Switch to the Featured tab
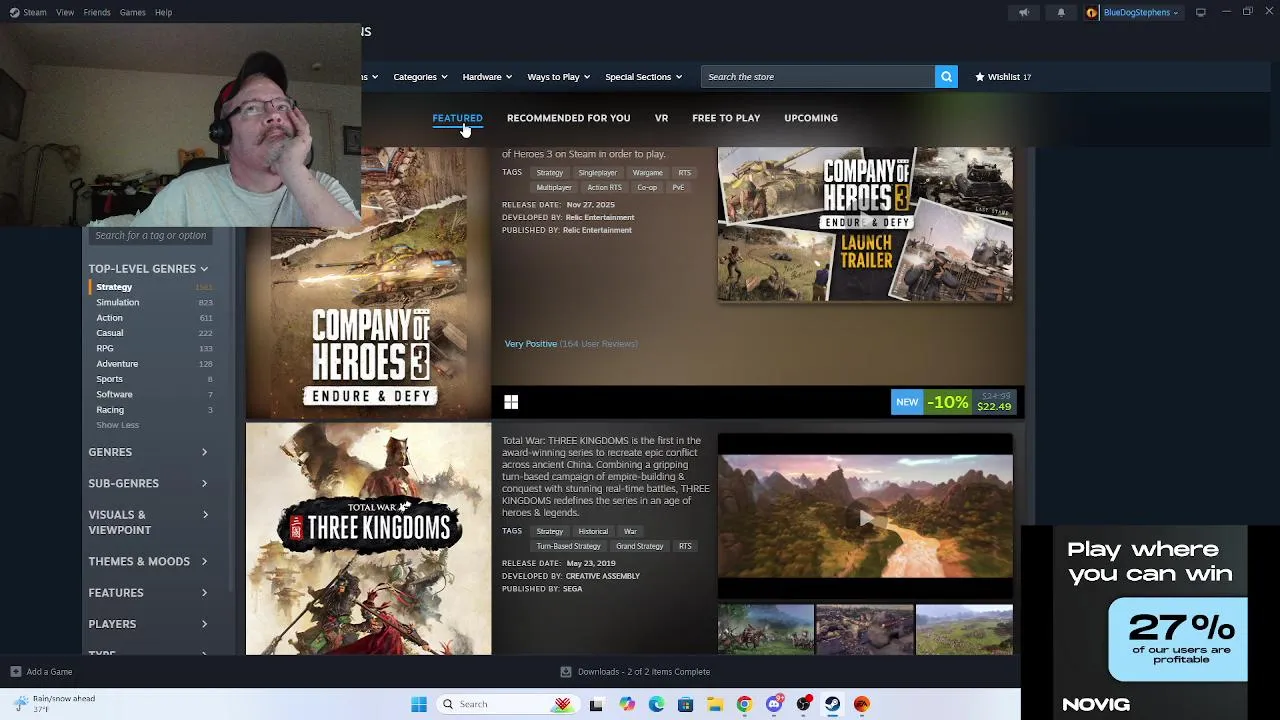Image resolution: width=1280 pixels, height=720 pixels. [x=457, y=118]
